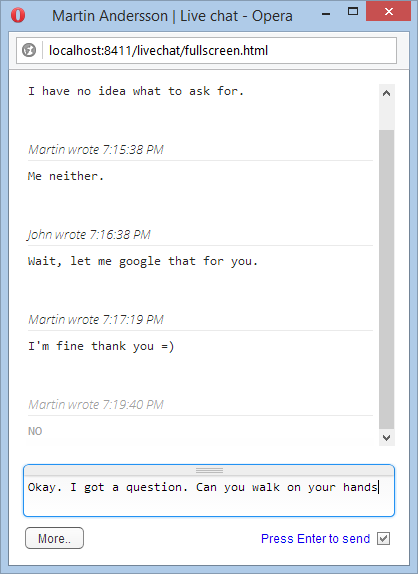Click the "Wait, let me google" message
This screenshot has width=418, height=574.
(143, 261)
